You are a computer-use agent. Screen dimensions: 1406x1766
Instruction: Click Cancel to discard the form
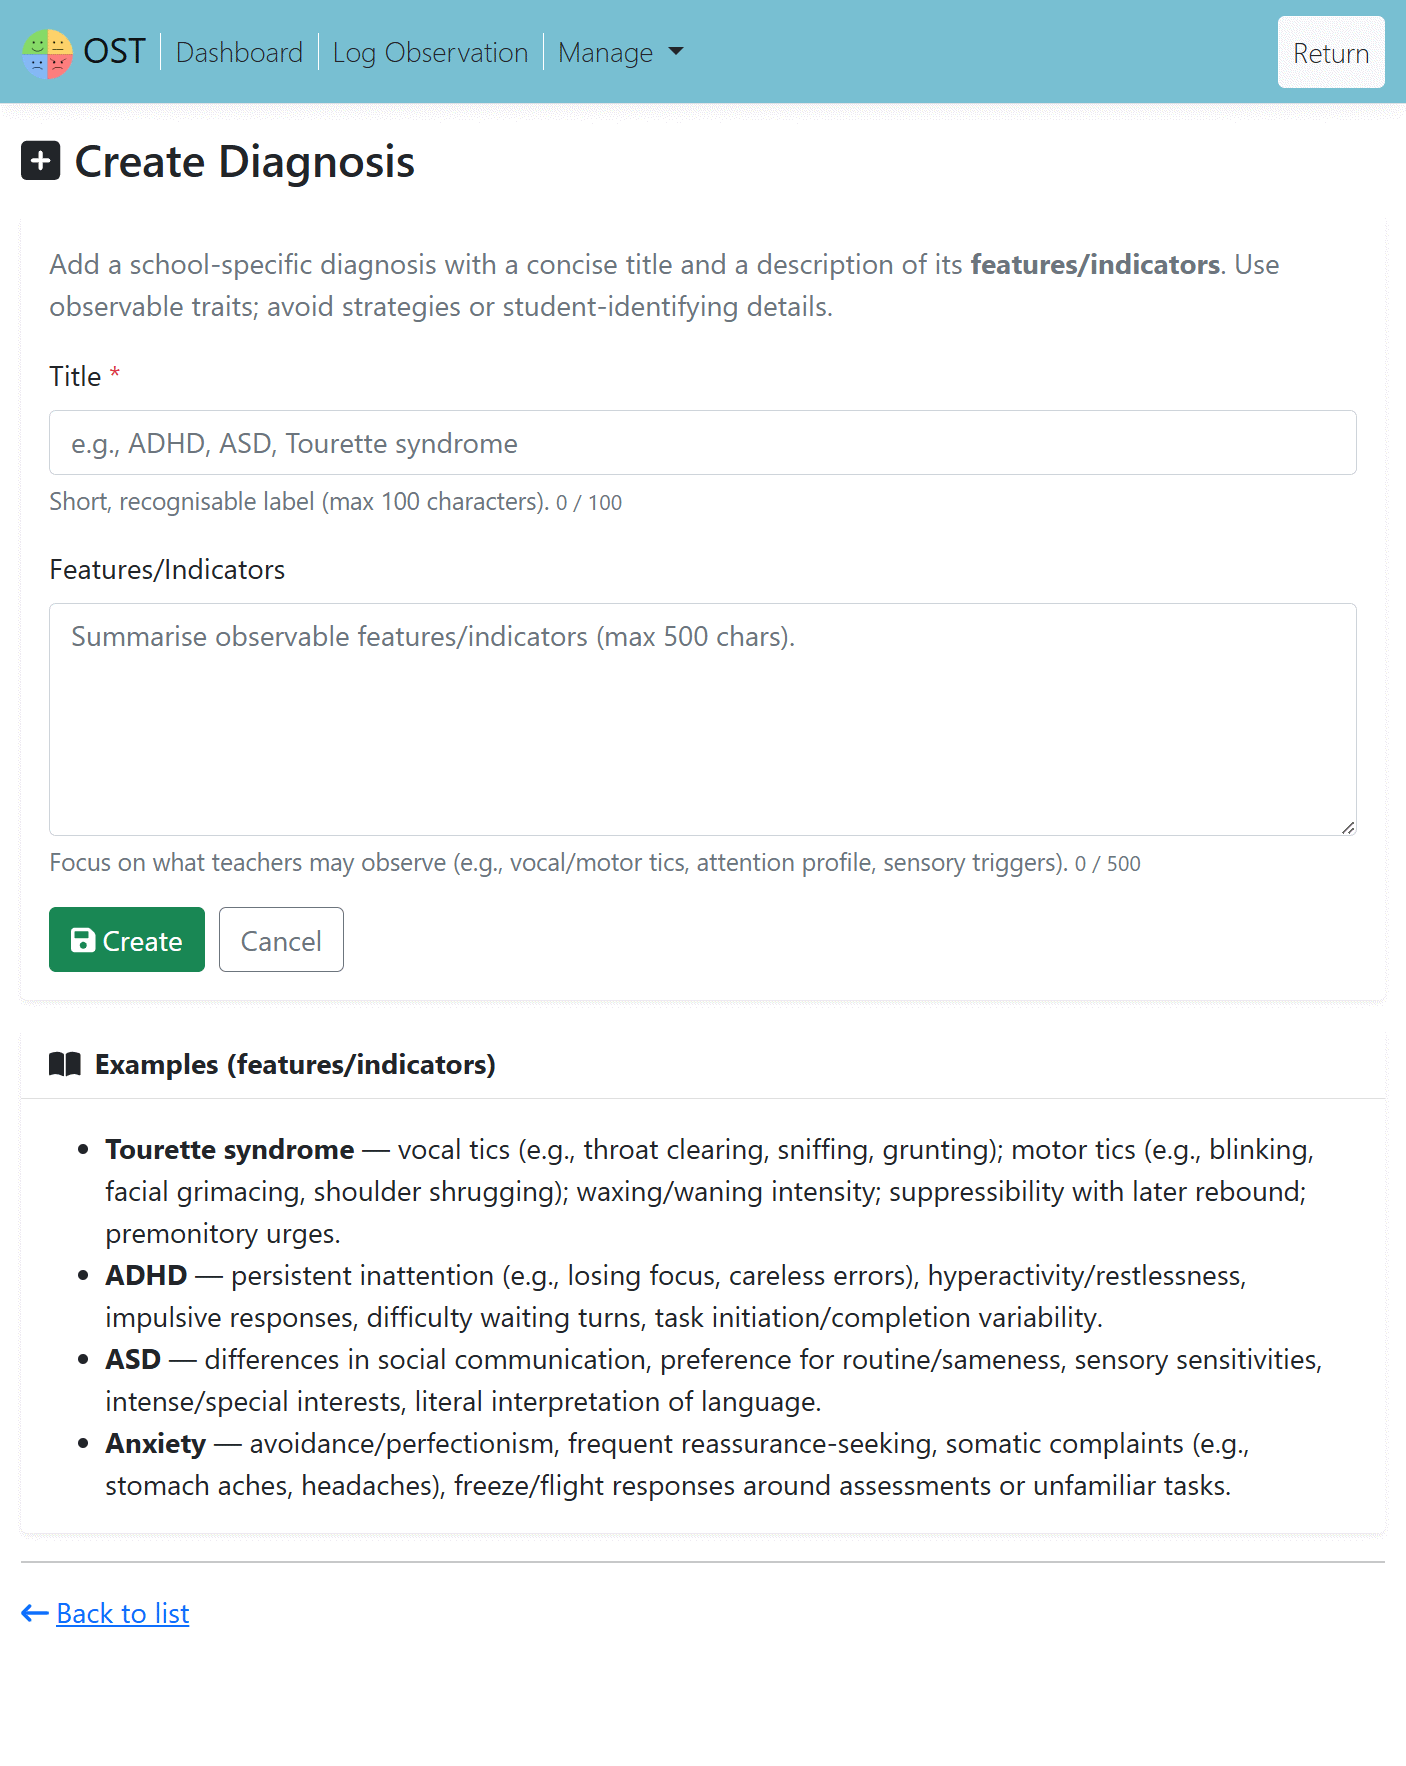(x=281, y=939)
